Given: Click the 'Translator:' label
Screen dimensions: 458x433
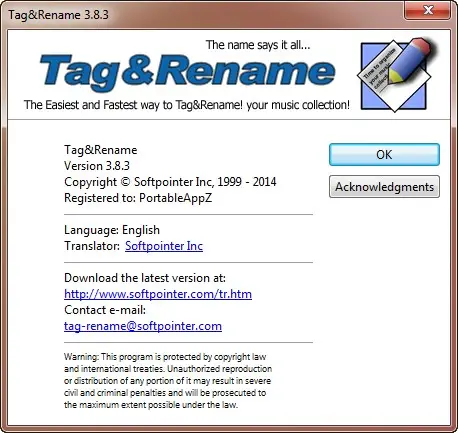Looking at the screenshot, I should [x=92, y=246].
